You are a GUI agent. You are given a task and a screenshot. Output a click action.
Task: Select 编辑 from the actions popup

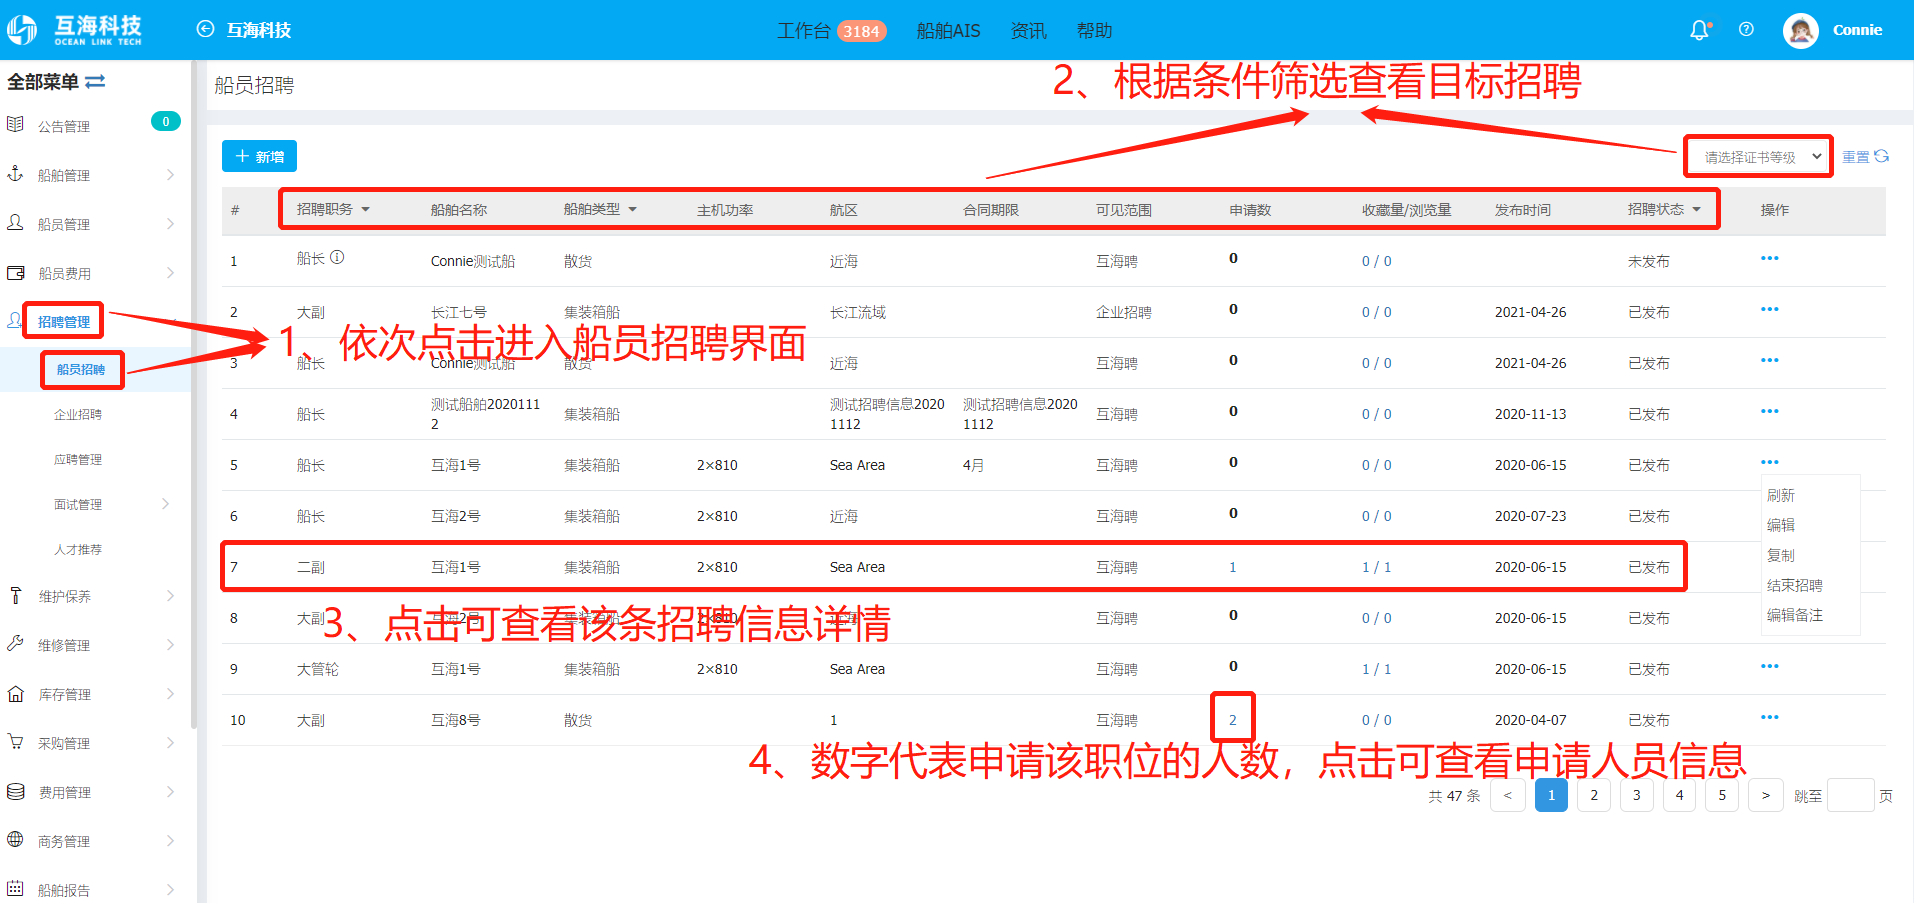[x=1780, y=524]
